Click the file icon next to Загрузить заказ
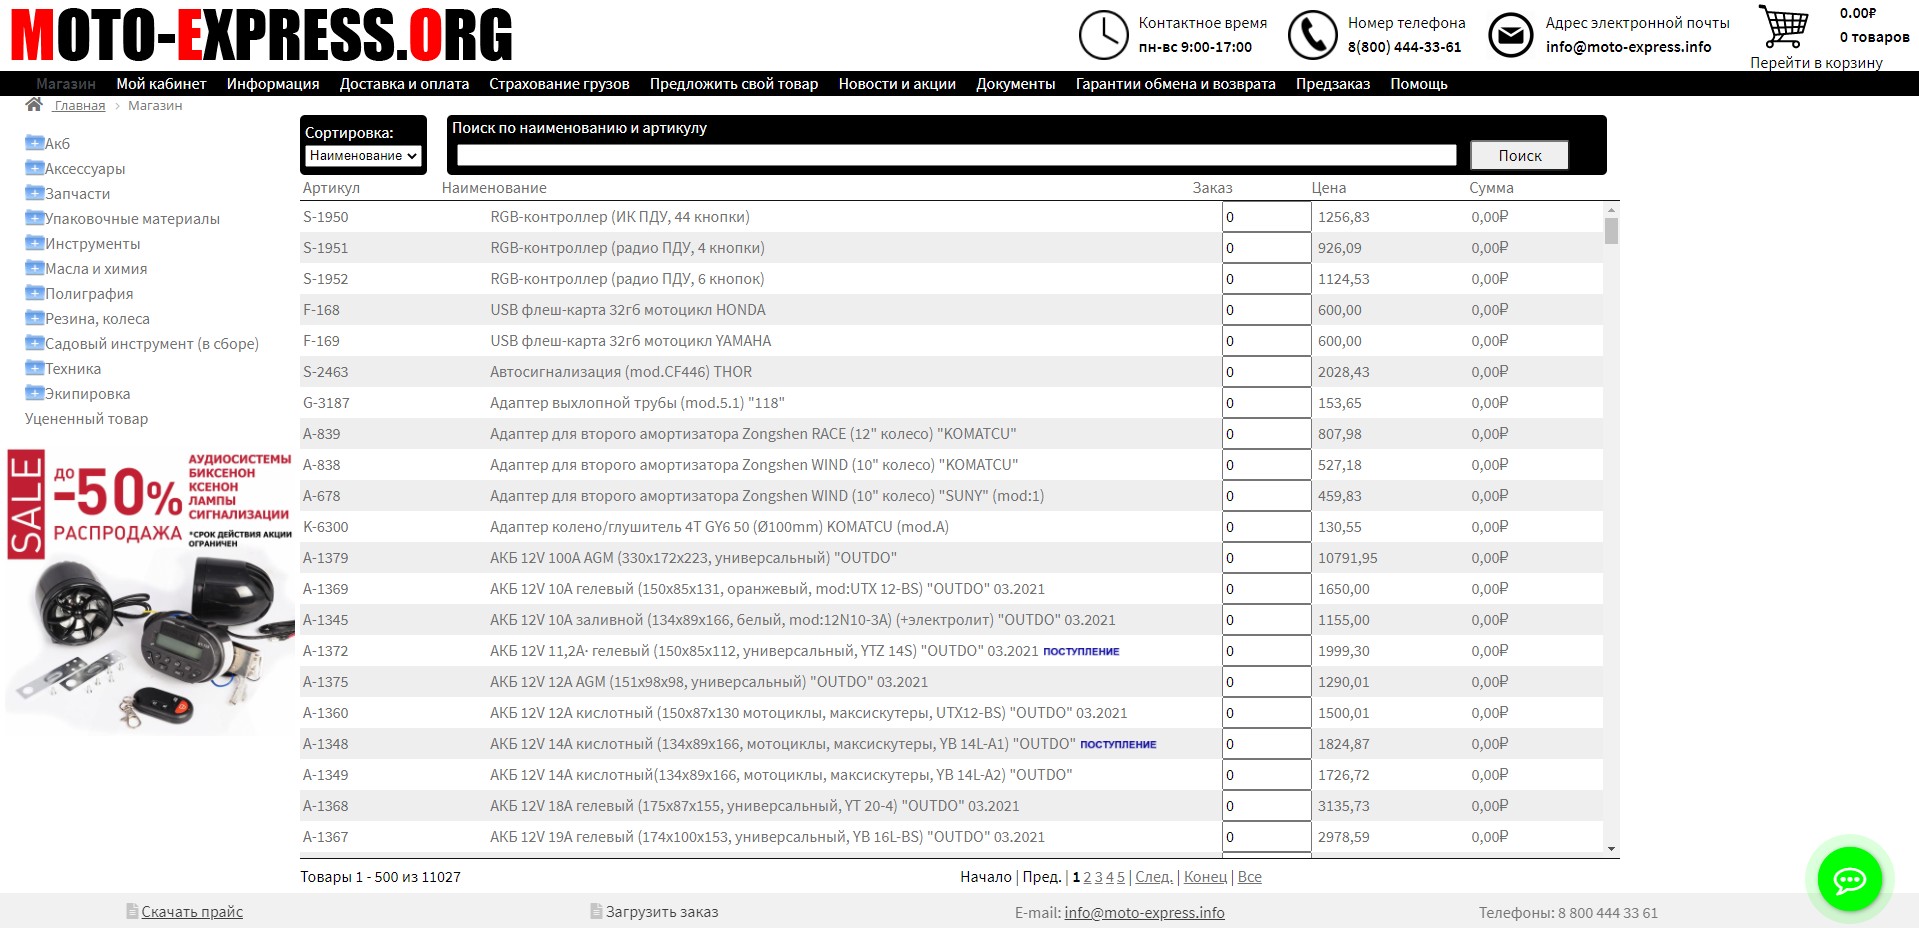Image resolution: width=1919 pixels, height=928 pixels. (596, 911)
